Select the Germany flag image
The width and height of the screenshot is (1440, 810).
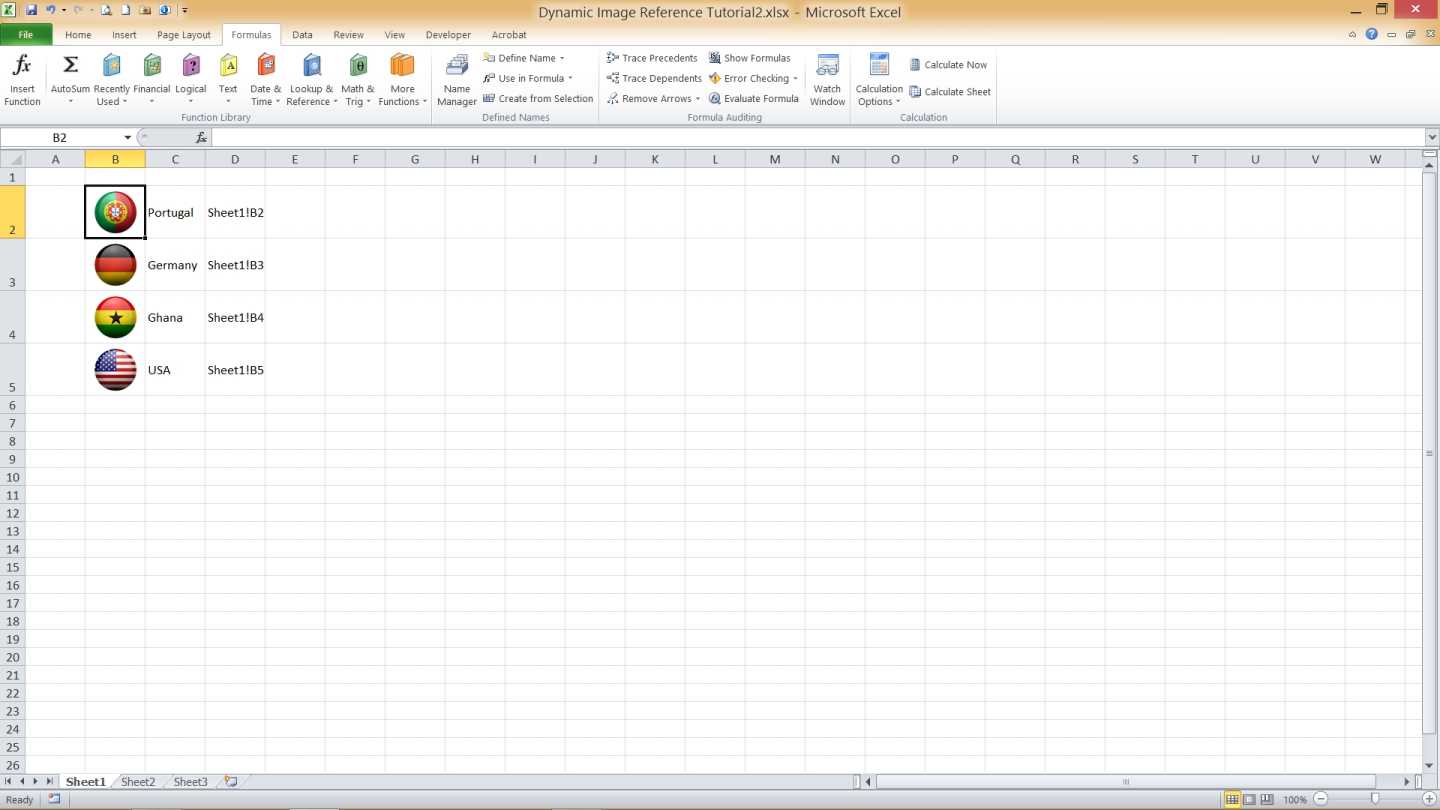(115, 265)
